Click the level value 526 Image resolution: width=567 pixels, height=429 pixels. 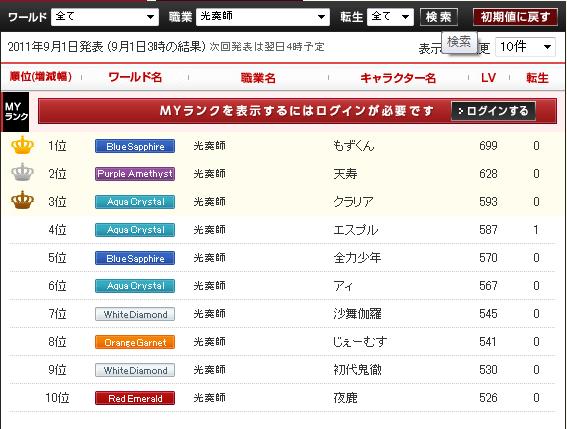coord(488,398)
